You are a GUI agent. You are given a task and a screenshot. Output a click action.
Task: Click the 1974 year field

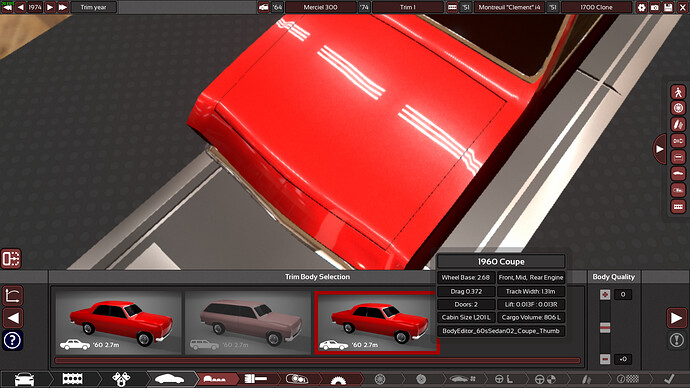[35, 7]
